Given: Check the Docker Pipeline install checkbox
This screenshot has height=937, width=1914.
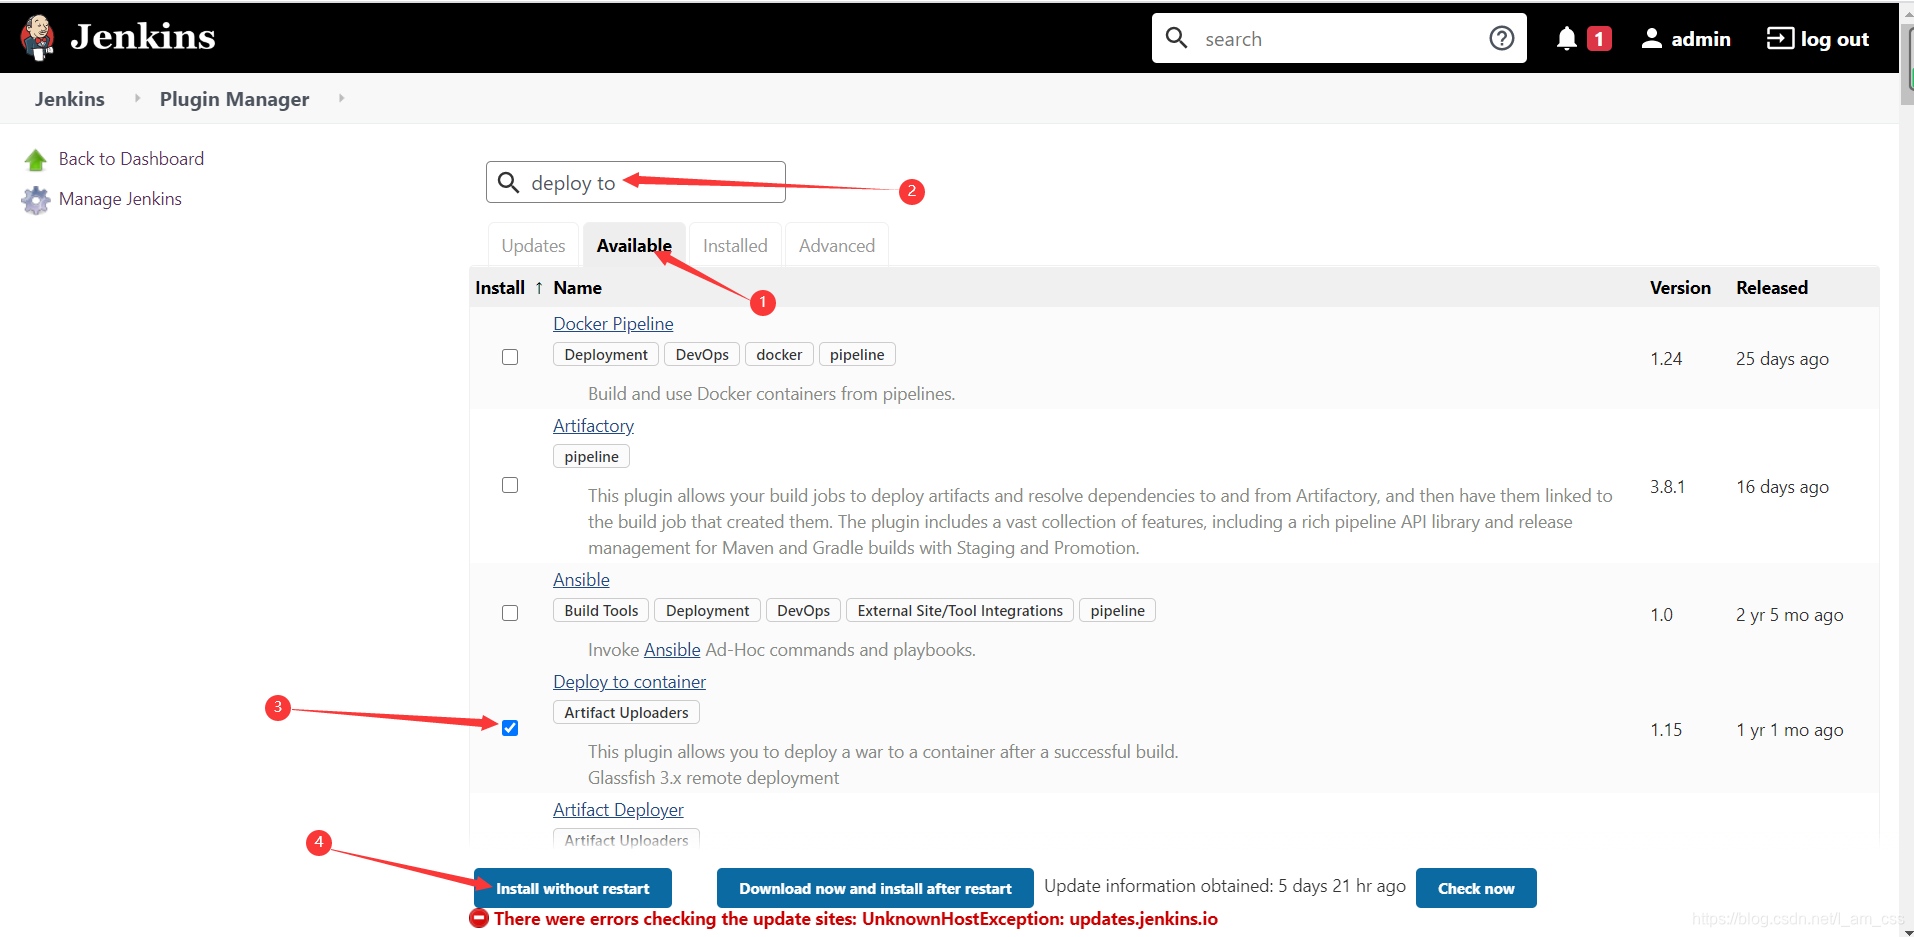Looking at the screenshot, I should click(x=510, y=357).
